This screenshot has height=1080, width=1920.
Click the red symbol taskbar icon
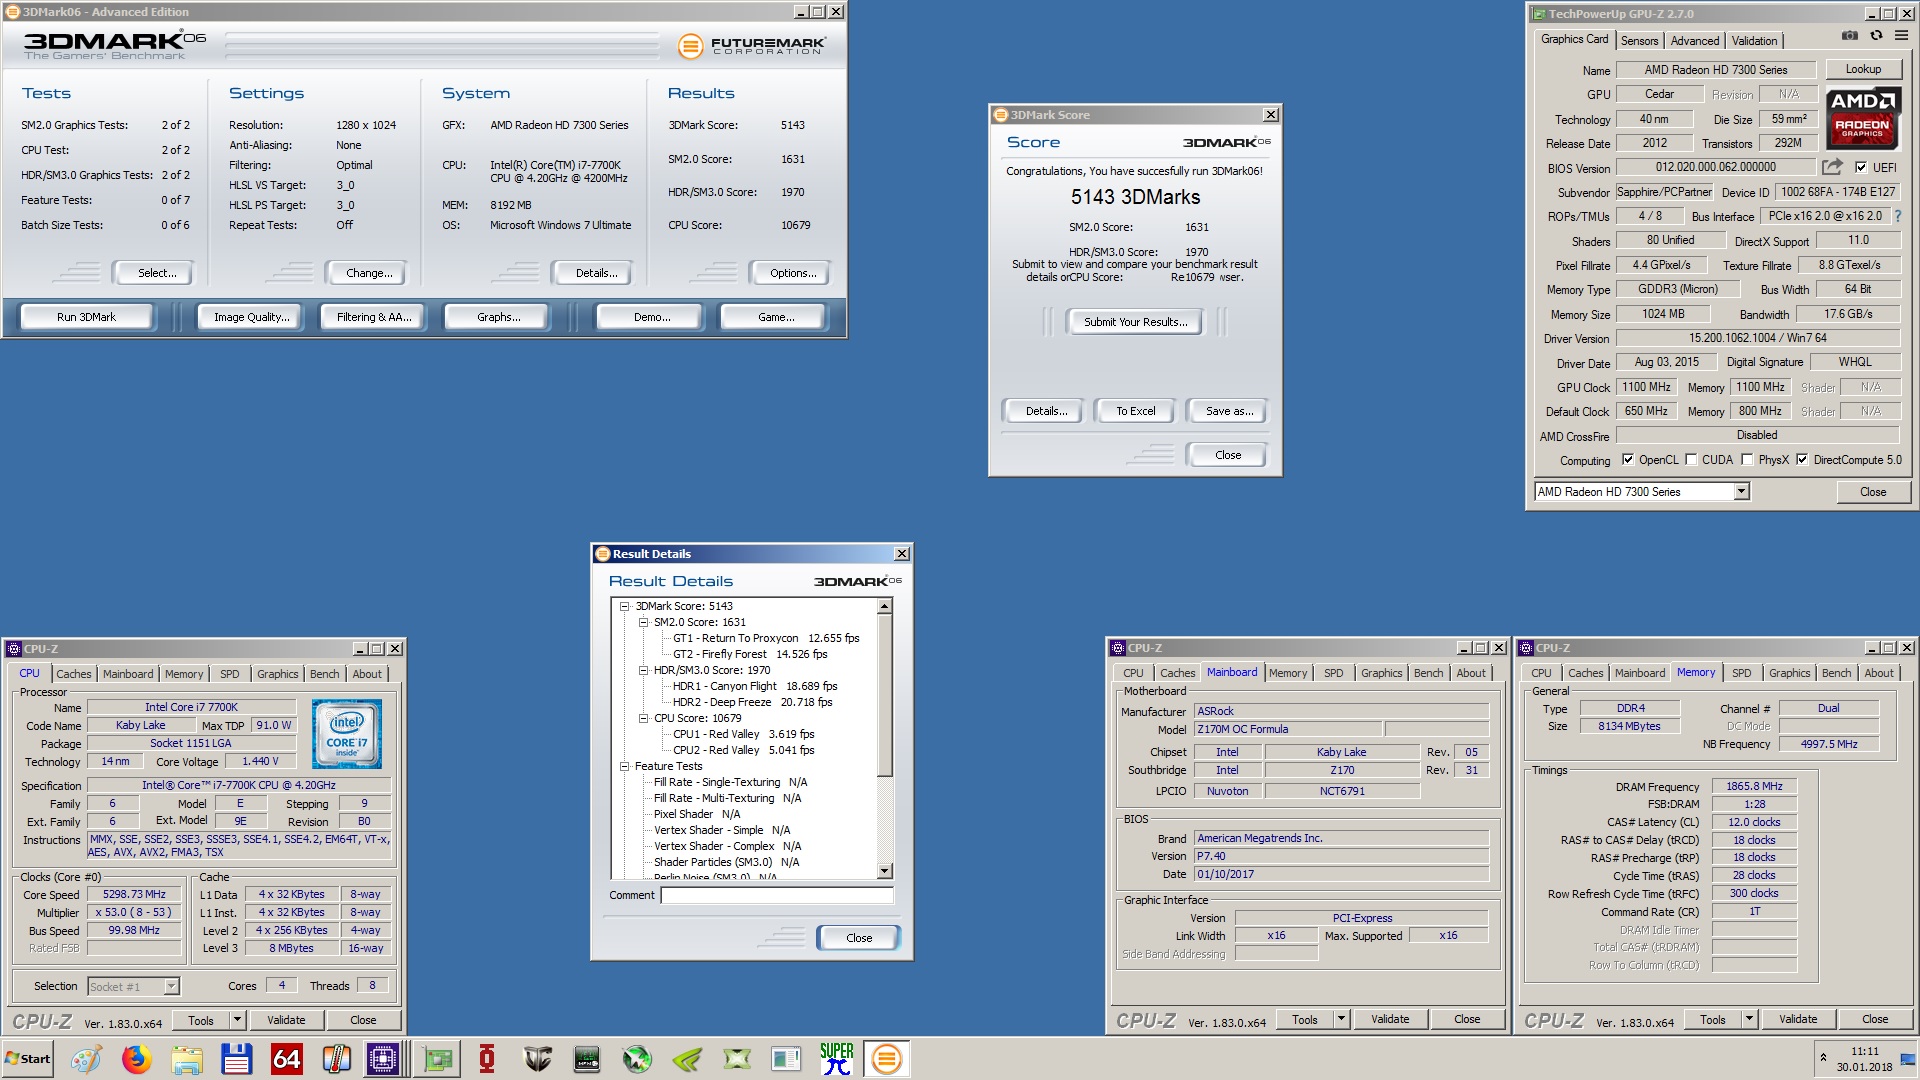[487, 1059]
